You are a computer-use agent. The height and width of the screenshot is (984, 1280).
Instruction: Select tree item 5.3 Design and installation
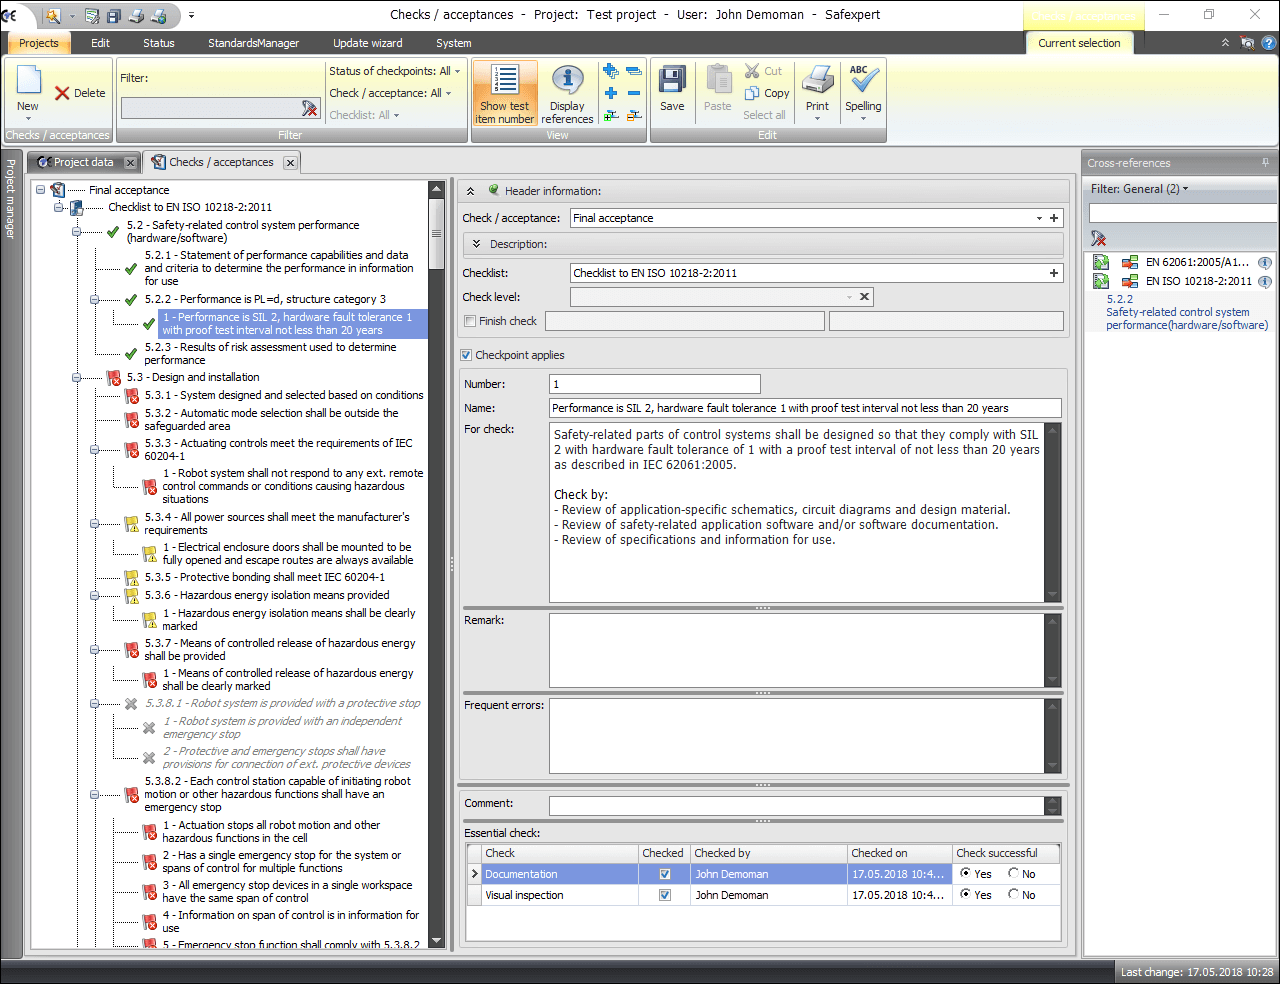click(205, 377)
